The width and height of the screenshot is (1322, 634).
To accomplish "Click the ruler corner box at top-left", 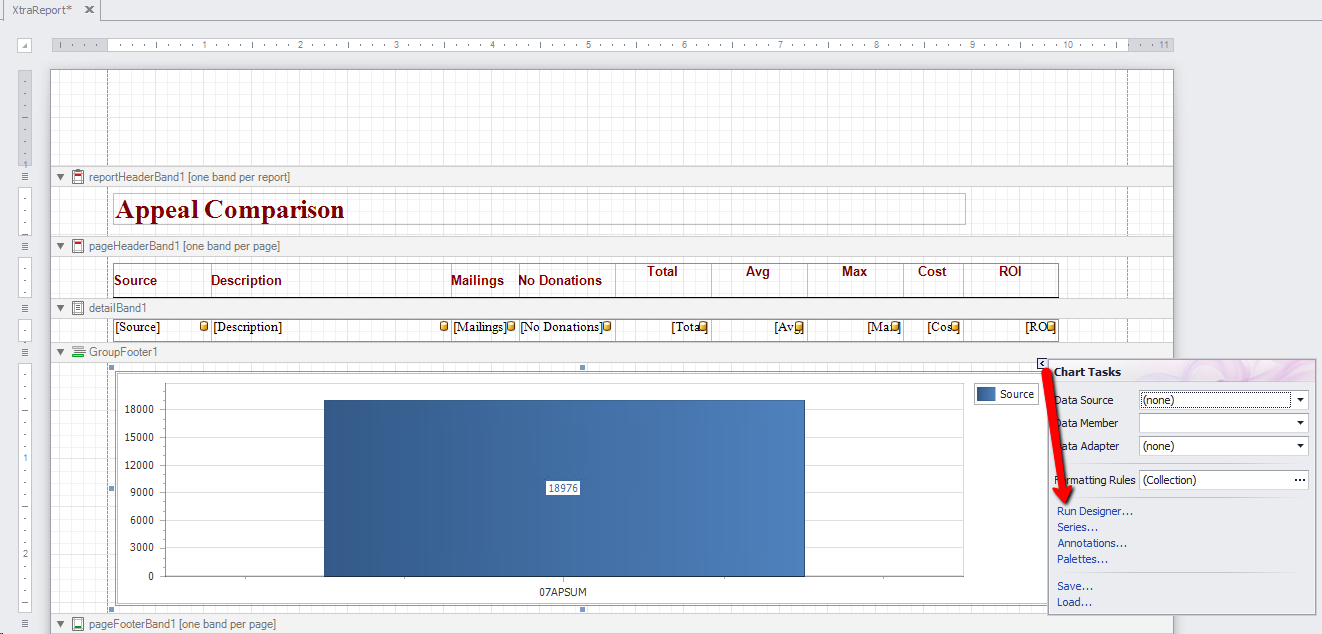I will coord(25,45).
